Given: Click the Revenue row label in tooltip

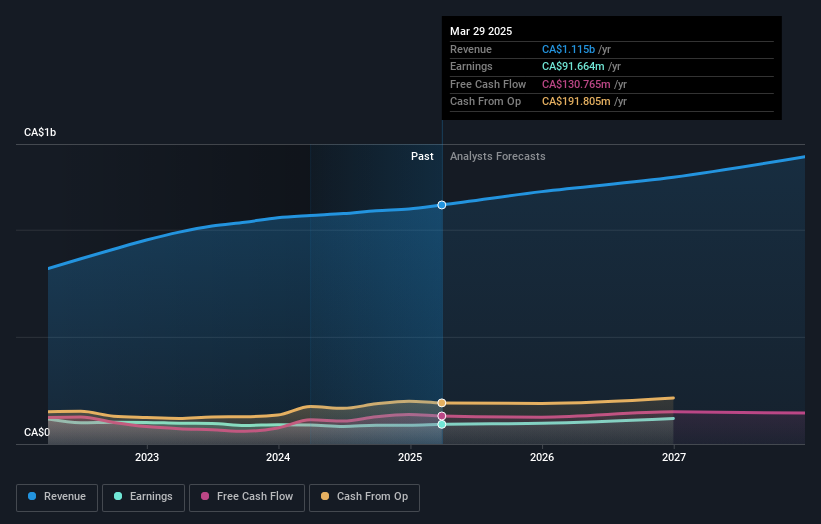Looking at the screenshot, I should pos(471,49).
